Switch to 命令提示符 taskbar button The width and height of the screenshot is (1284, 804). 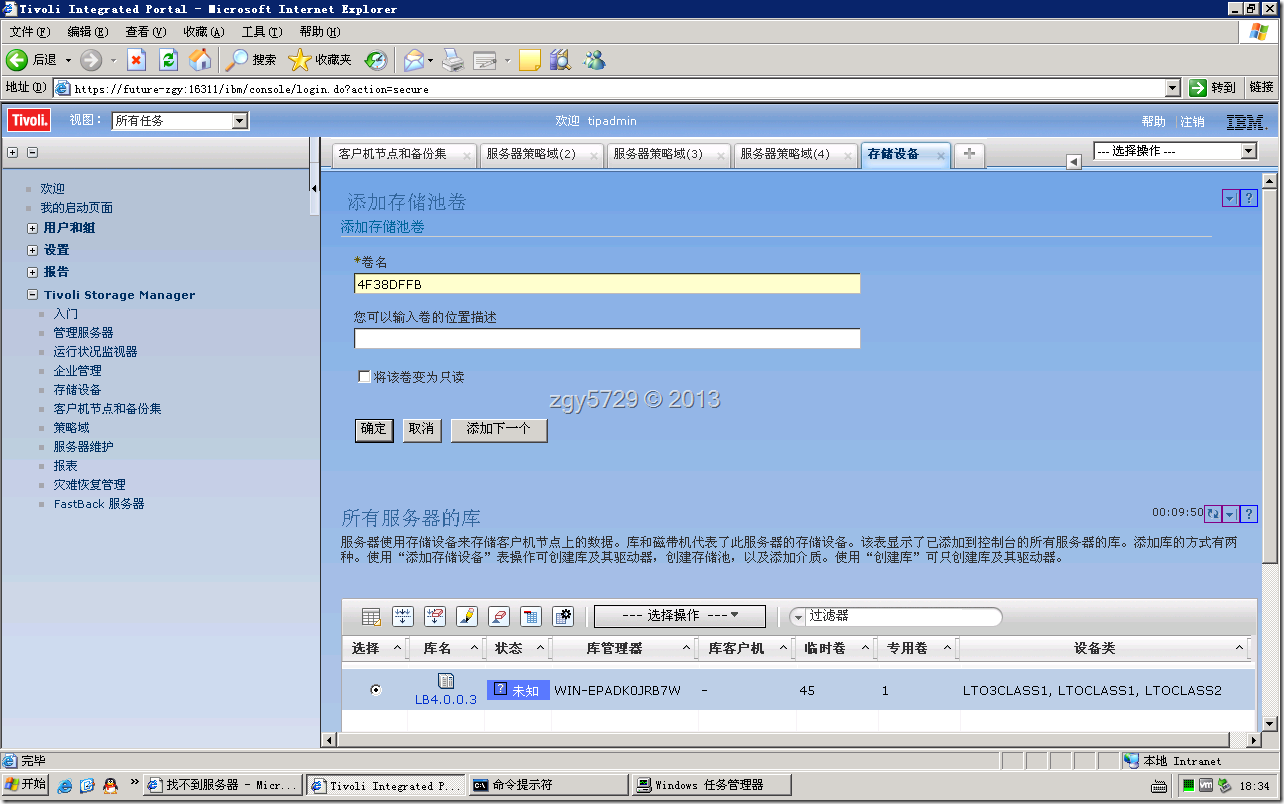point(549,786)
